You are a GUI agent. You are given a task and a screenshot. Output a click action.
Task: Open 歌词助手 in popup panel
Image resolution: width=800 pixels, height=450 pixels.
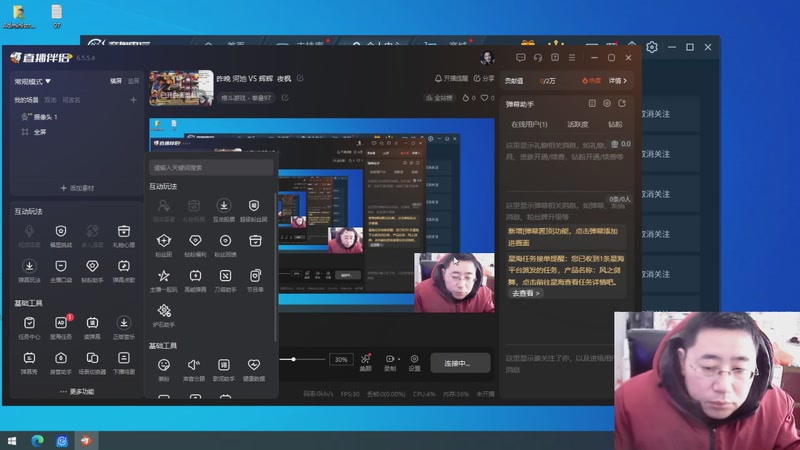(223, 369)
